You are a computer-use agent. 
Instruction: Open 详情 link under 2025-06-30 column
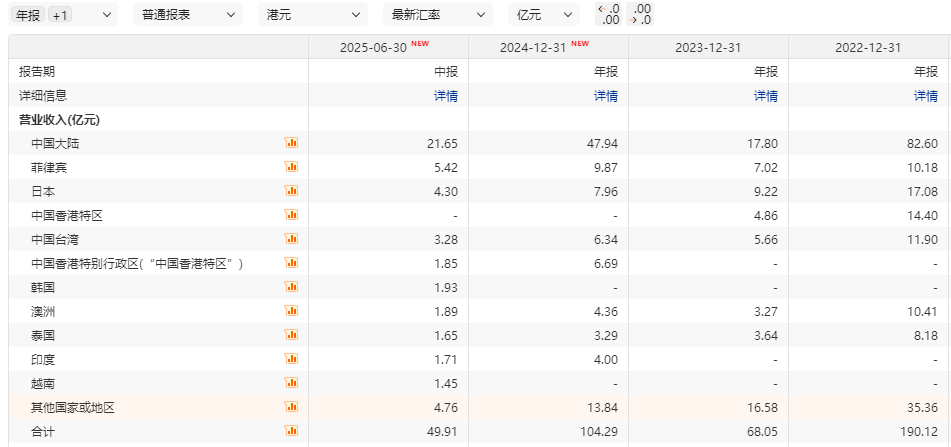click(x=445, y=96)
